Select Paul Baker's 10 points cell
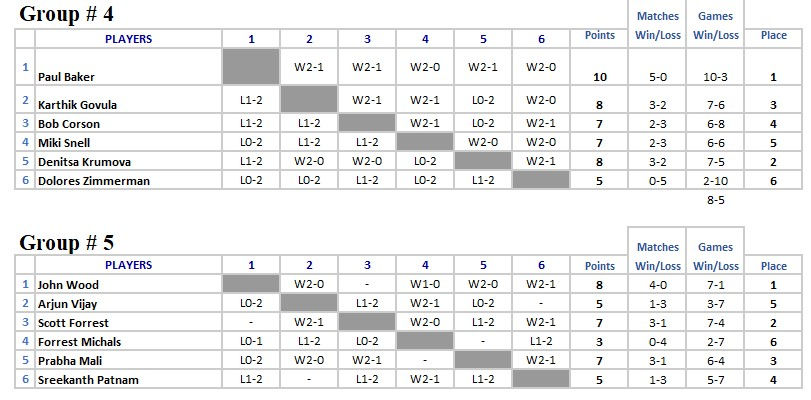 coord(600,76)
